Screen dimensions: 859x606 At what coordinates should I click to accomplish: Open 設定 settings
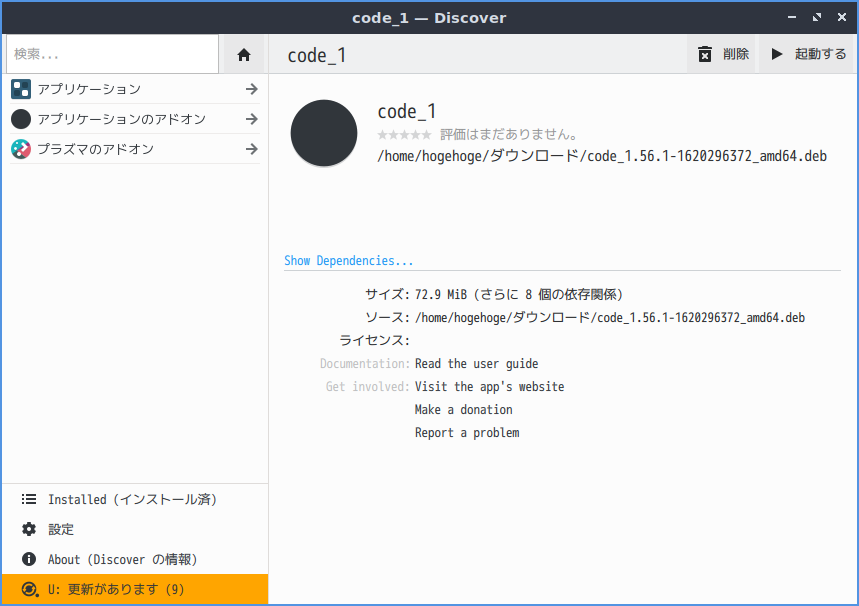[x=135, y=529]
